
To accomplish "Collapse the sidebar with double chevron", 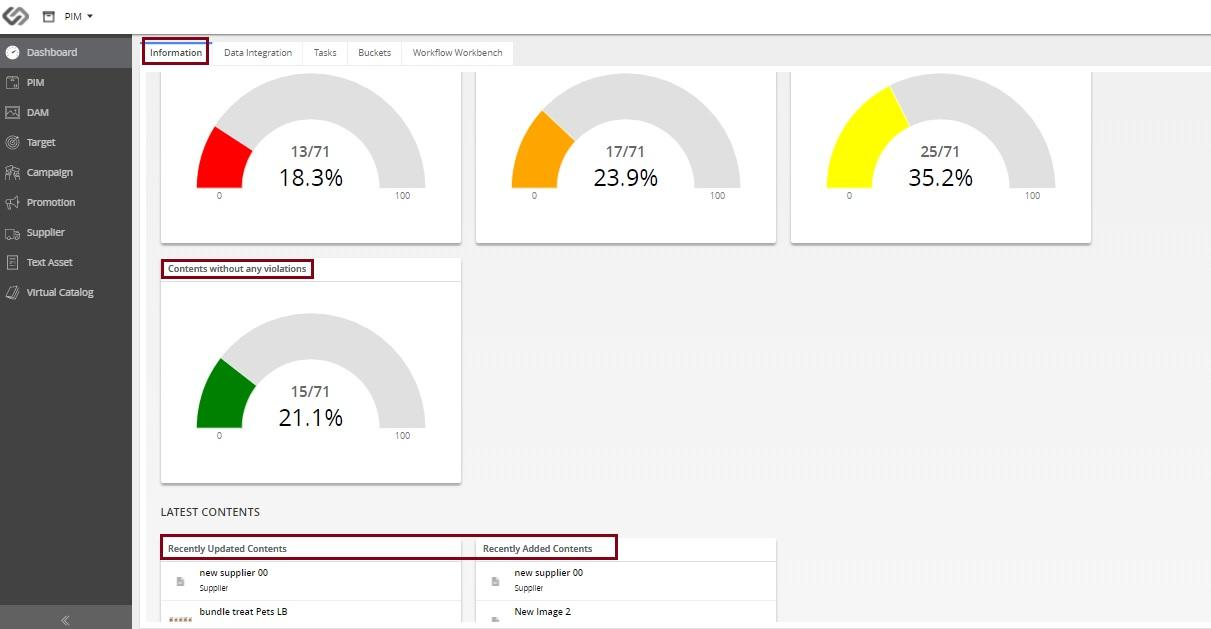I will (65, 620).
